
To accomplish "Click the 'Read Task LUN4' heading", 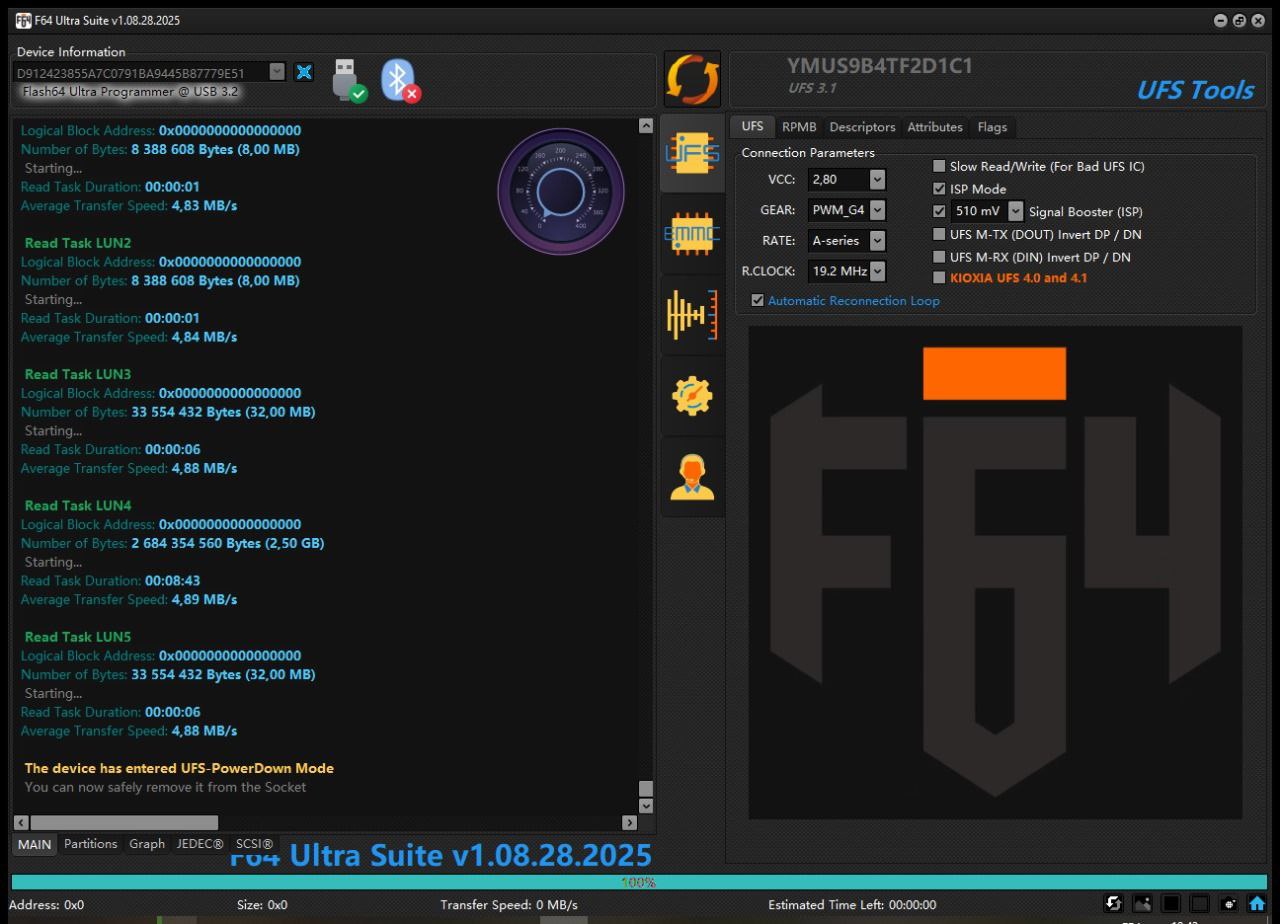I will (78, 505).
